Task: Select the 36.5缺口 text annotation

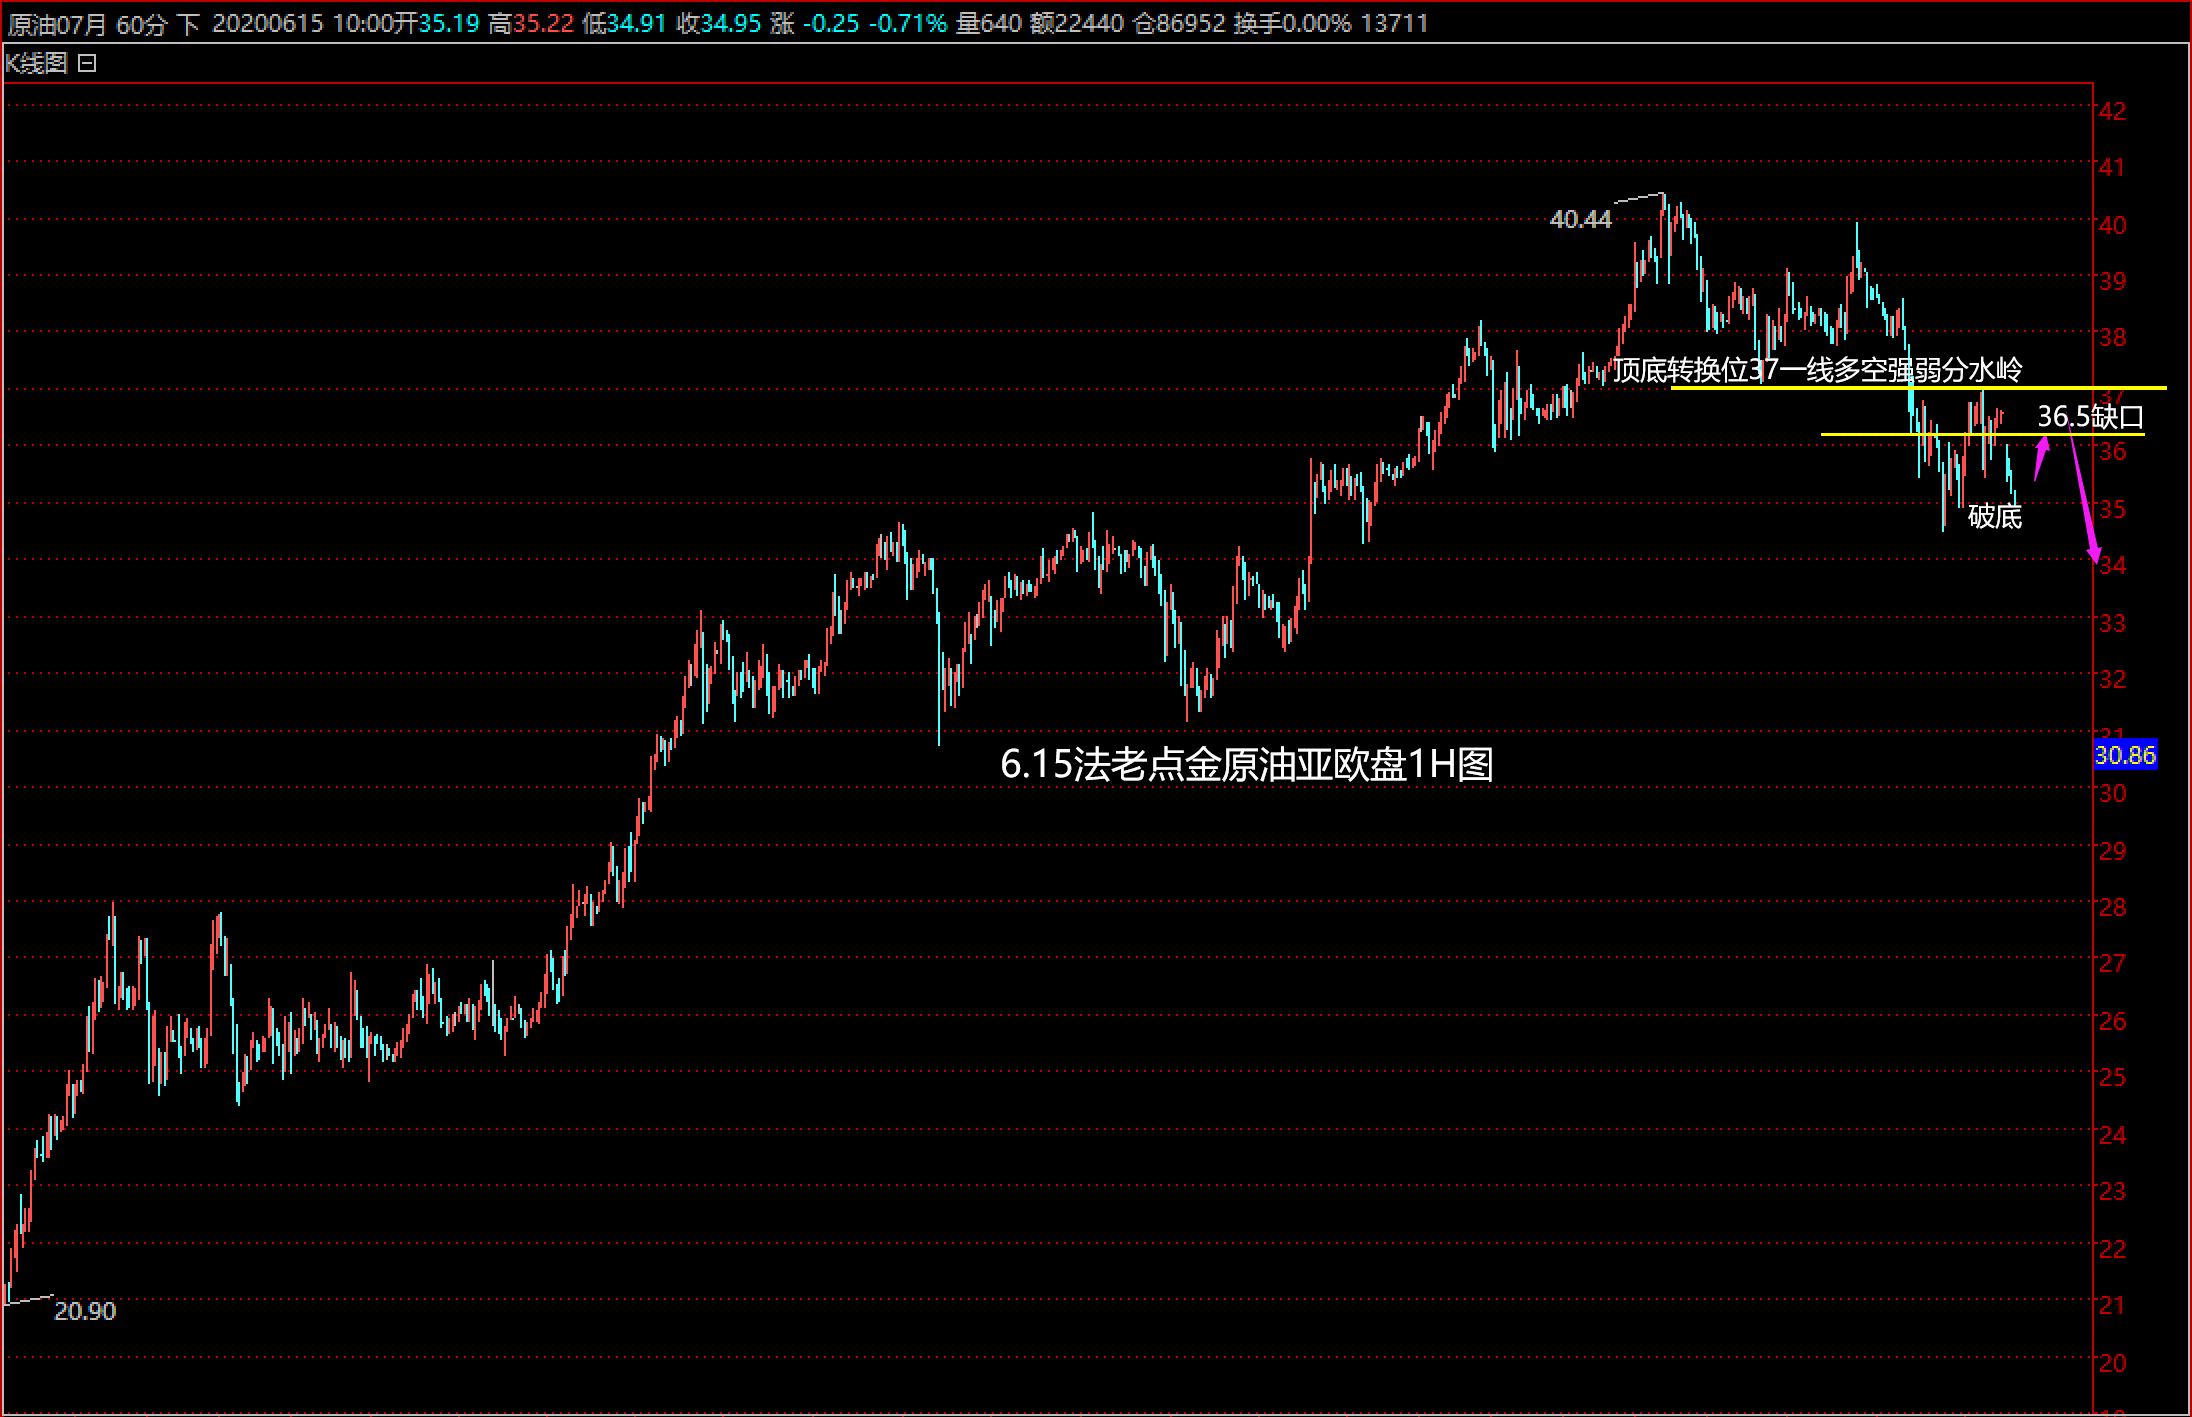Action: coord(2090,416)
